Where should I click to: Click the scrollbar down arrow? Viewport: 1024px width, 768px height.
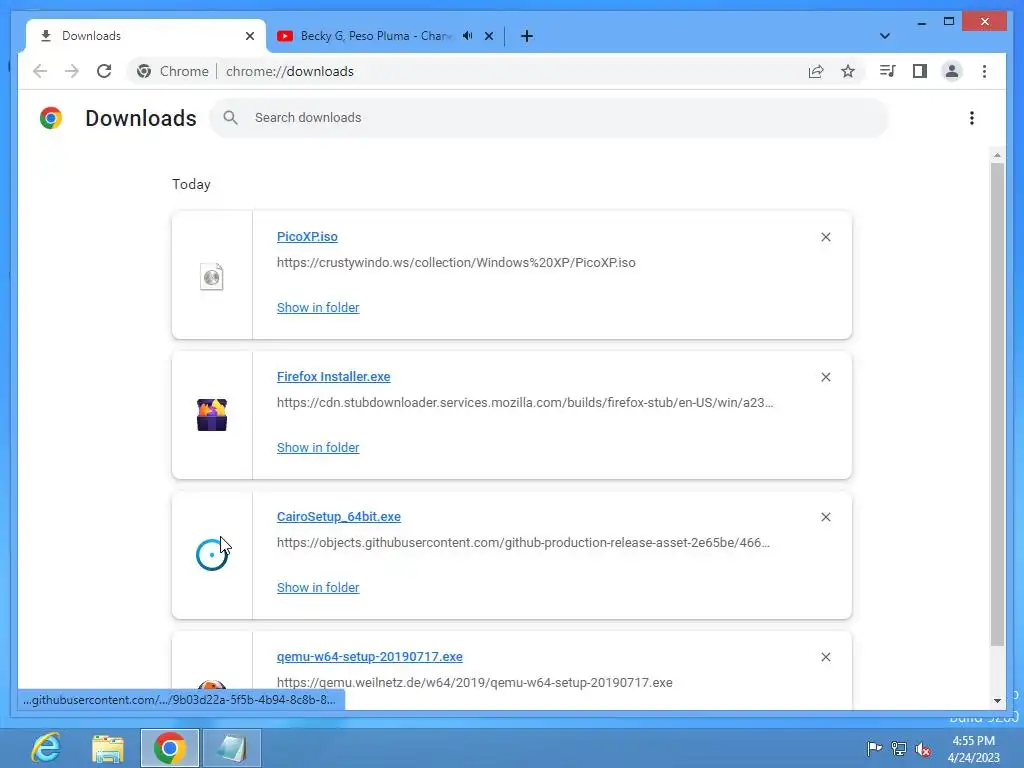[997, 701]
